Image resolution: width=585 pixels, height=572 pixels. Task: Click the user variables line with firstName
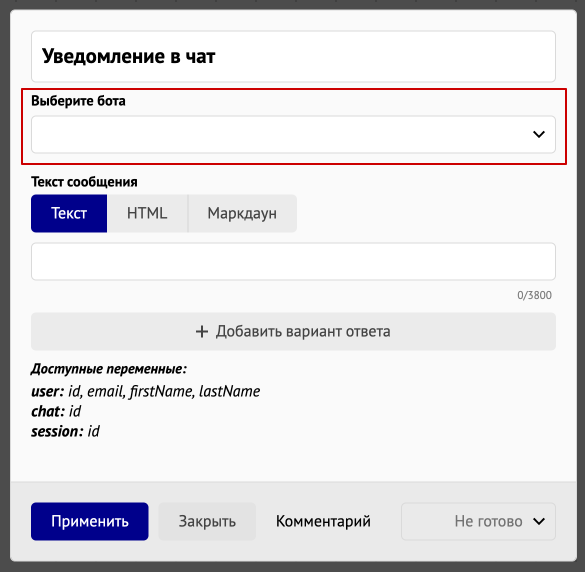[x=146, y=391]
